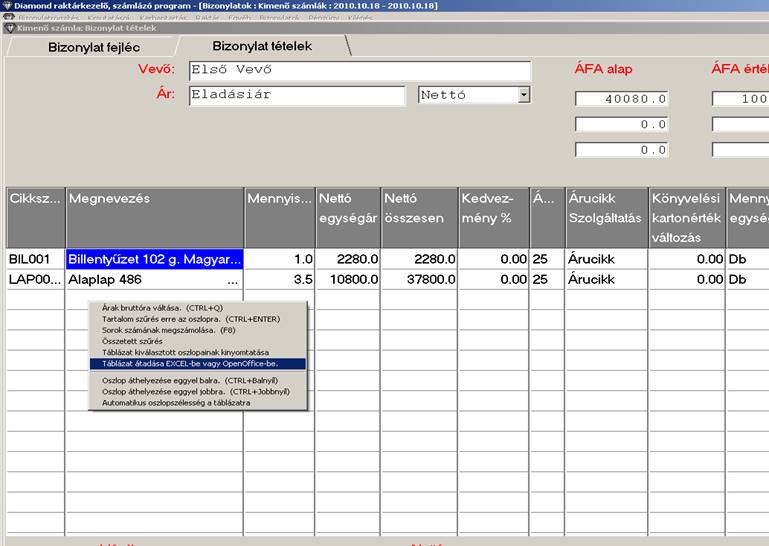This screenshot has width=769, height=546.
Task: Open Összetett szűrés from context menu
Action: click(x=198, y=341)
